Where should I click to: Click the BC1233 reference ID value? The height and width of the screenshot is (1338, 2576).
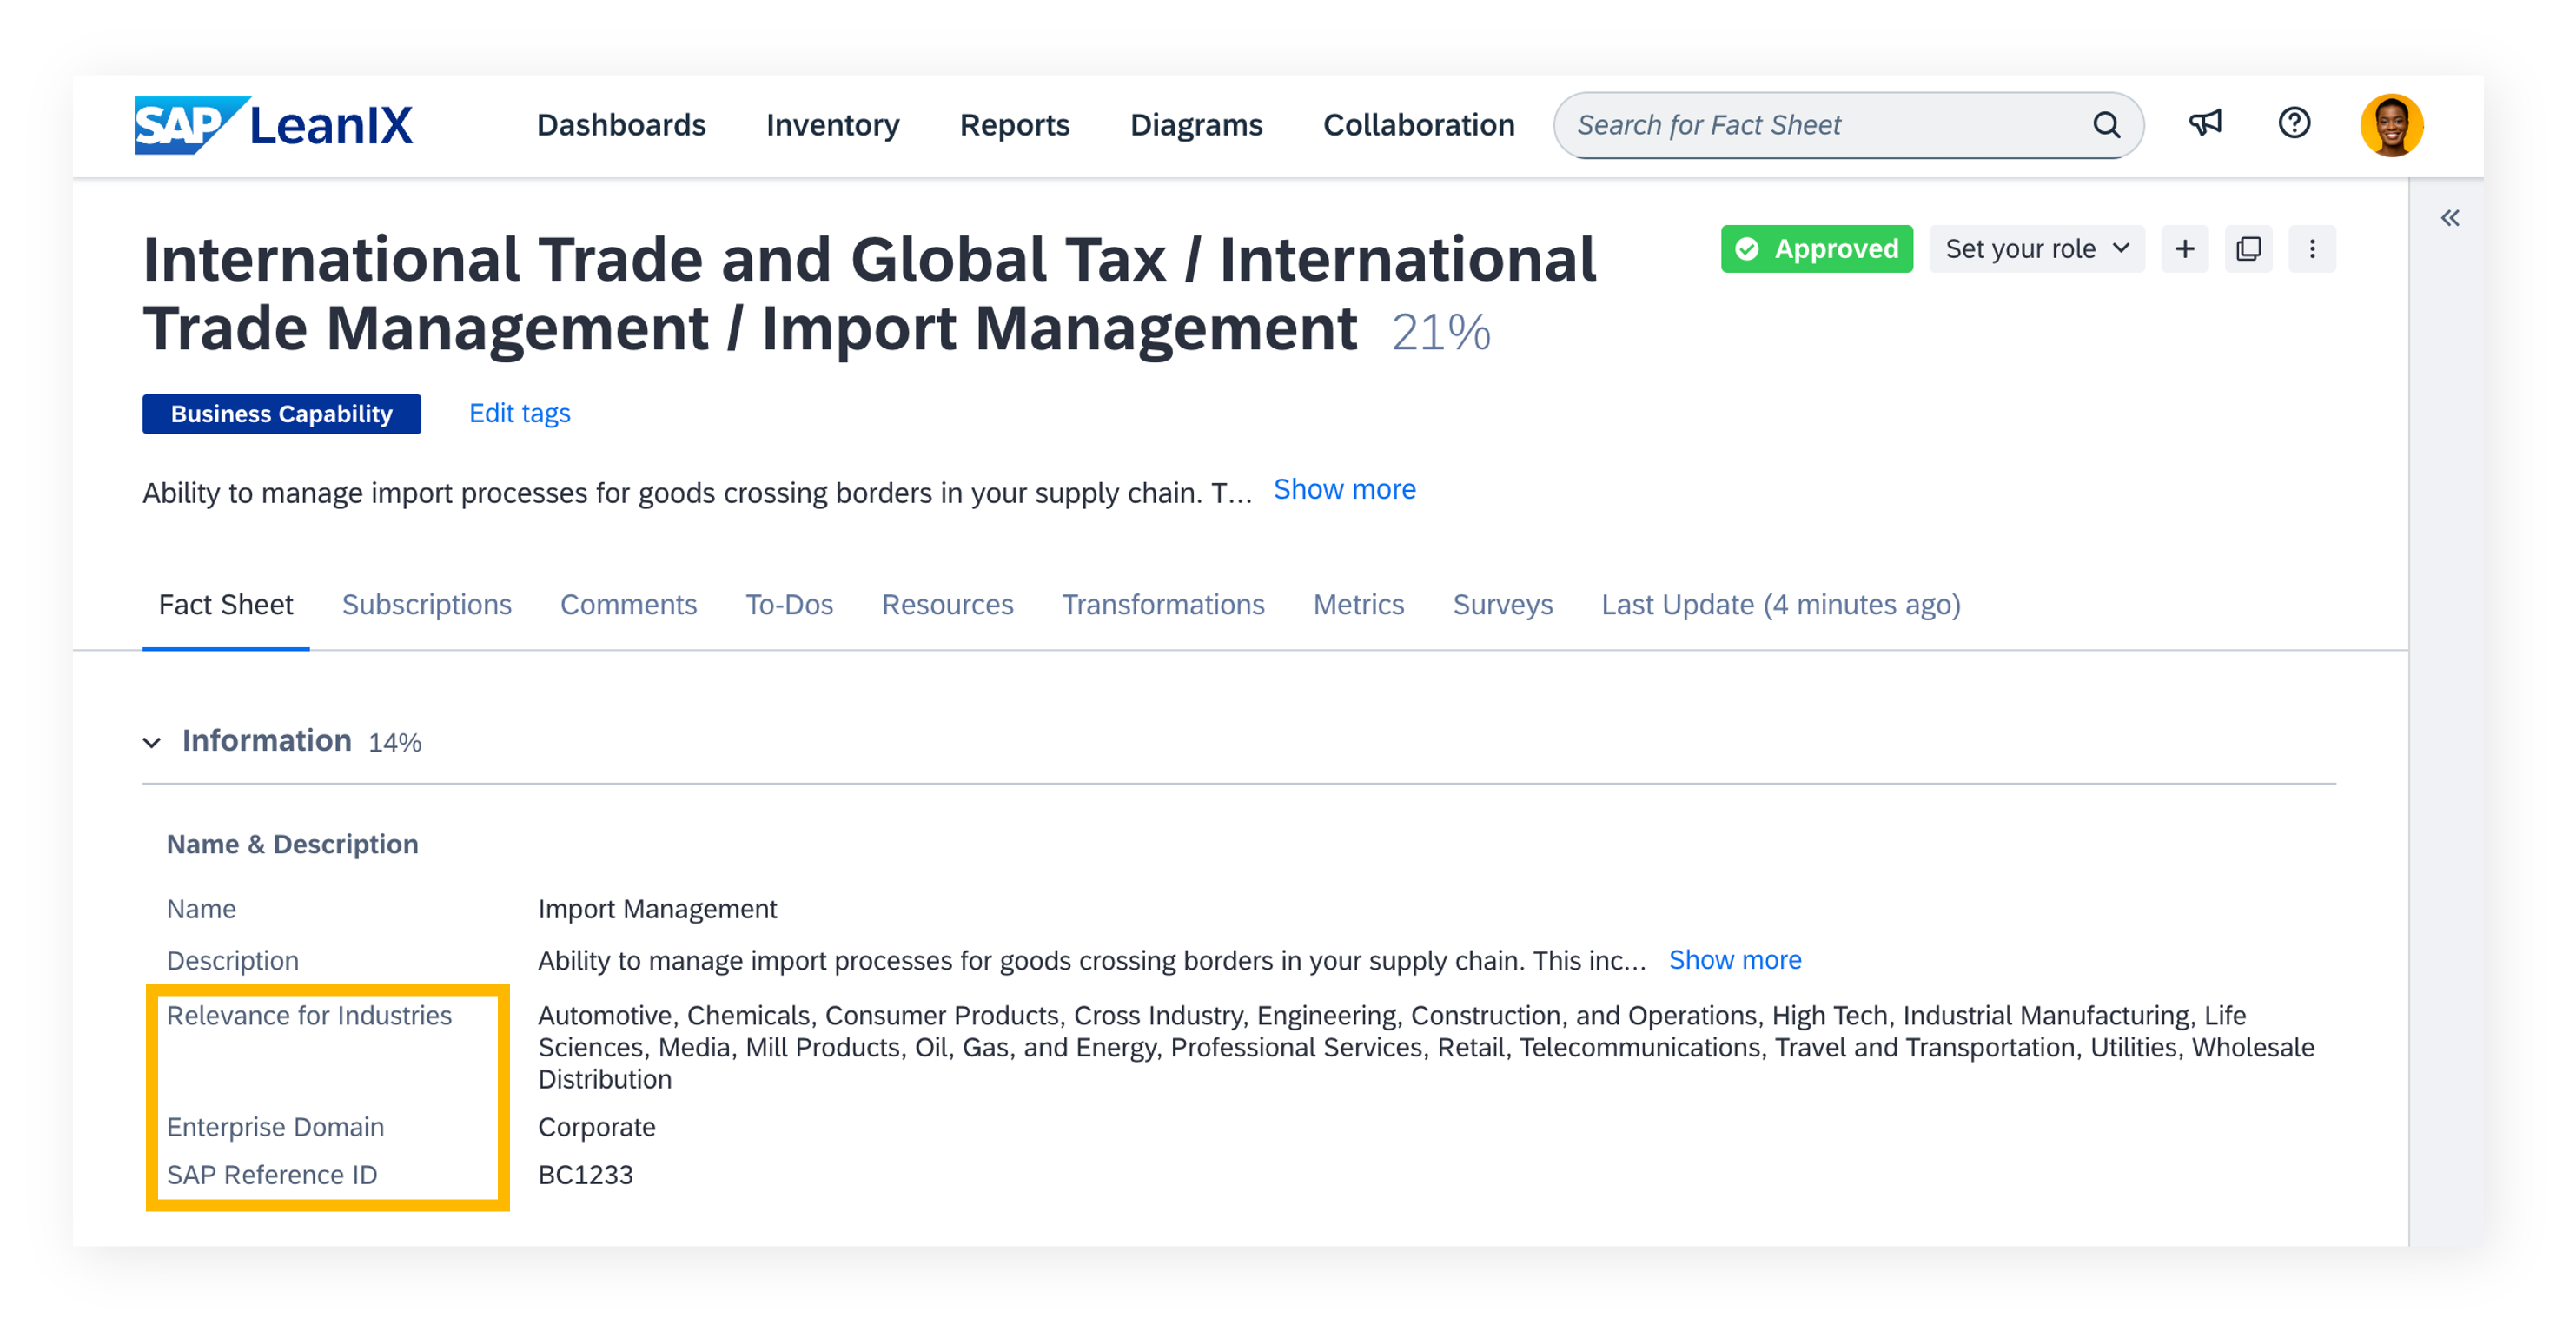click(585, 1175)
